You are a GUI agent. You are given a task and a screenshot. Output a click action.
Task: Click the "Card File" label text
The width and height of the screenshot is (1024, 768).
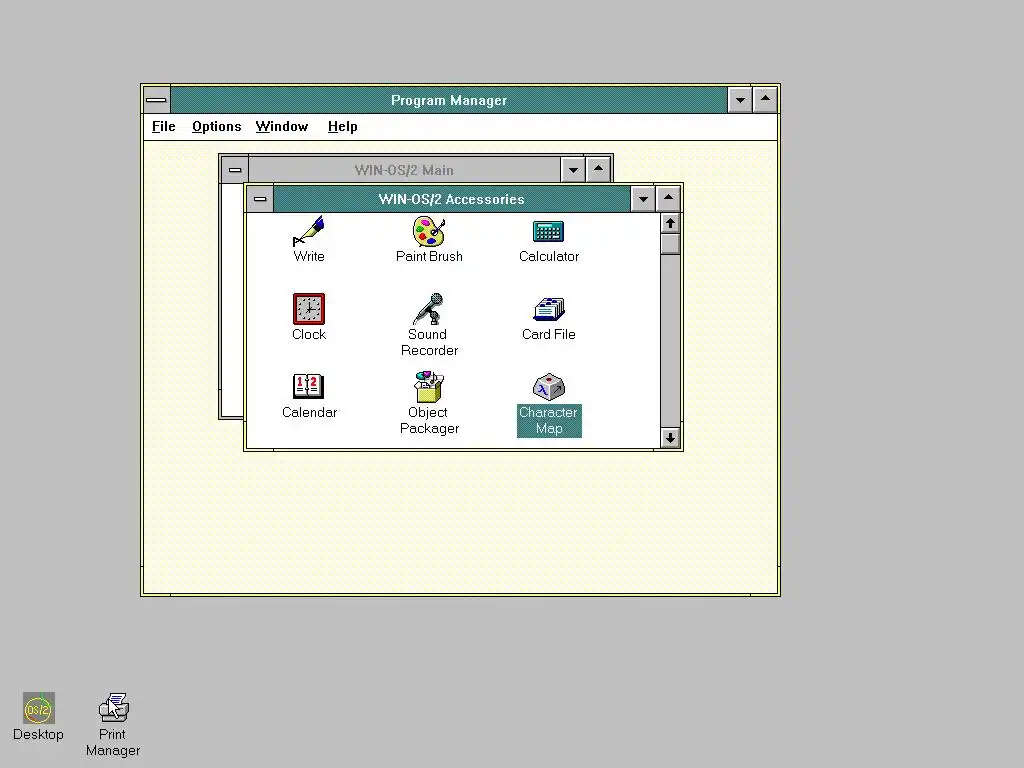coord(549,334)
